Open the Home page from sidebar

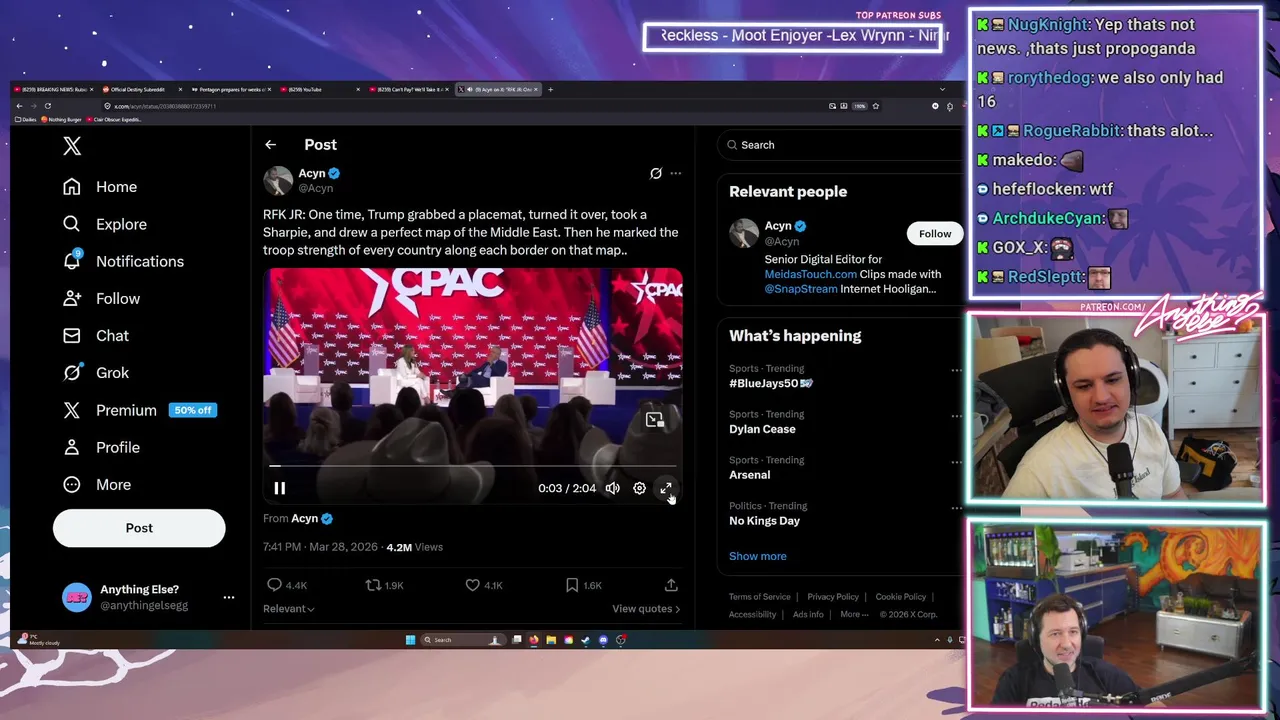(x=100, y=187)
